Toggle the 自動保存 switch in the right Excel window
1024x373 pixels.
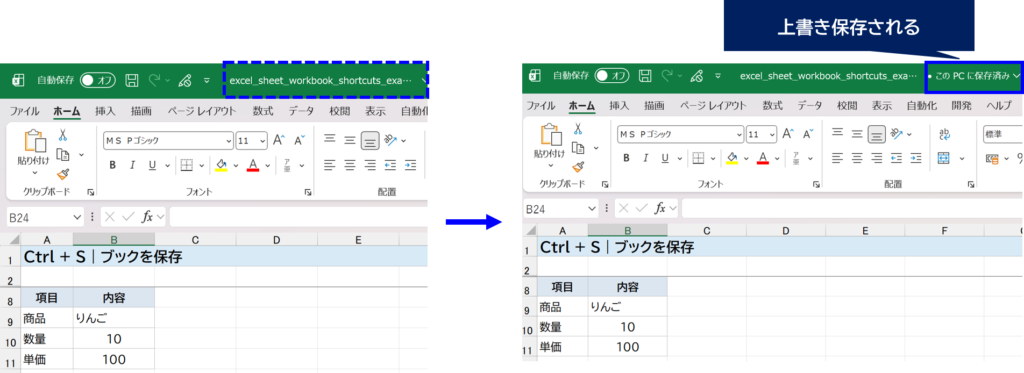pos(611,76)
